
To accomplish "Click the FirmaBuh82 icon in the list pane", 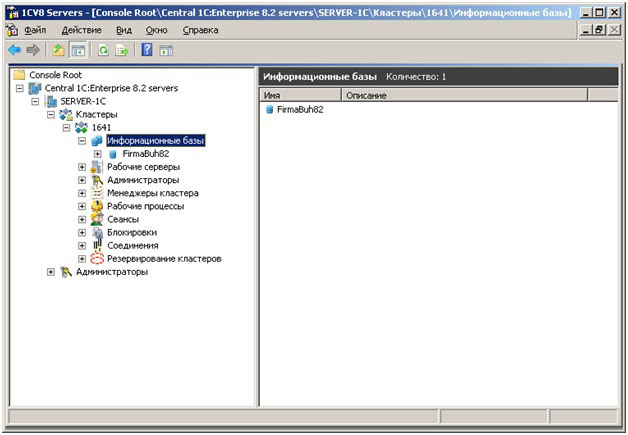I will [270, 109].
